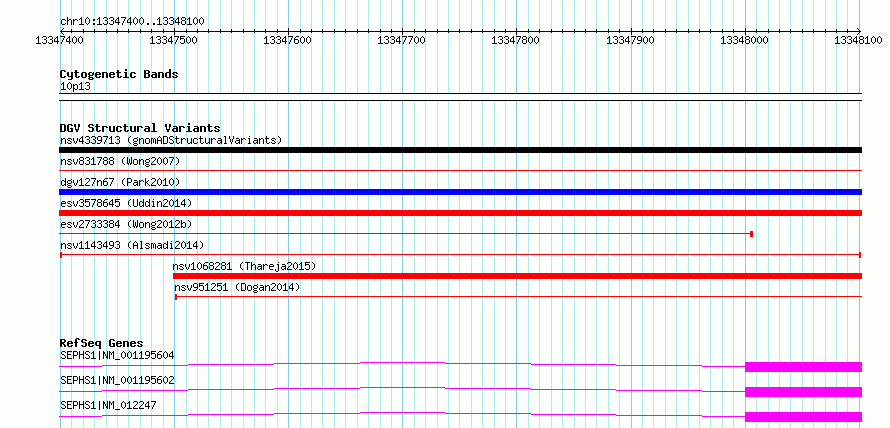
Task: Open variant nsv4339713 (gnomADStructuralVariants) label
Action: point(171,140)
